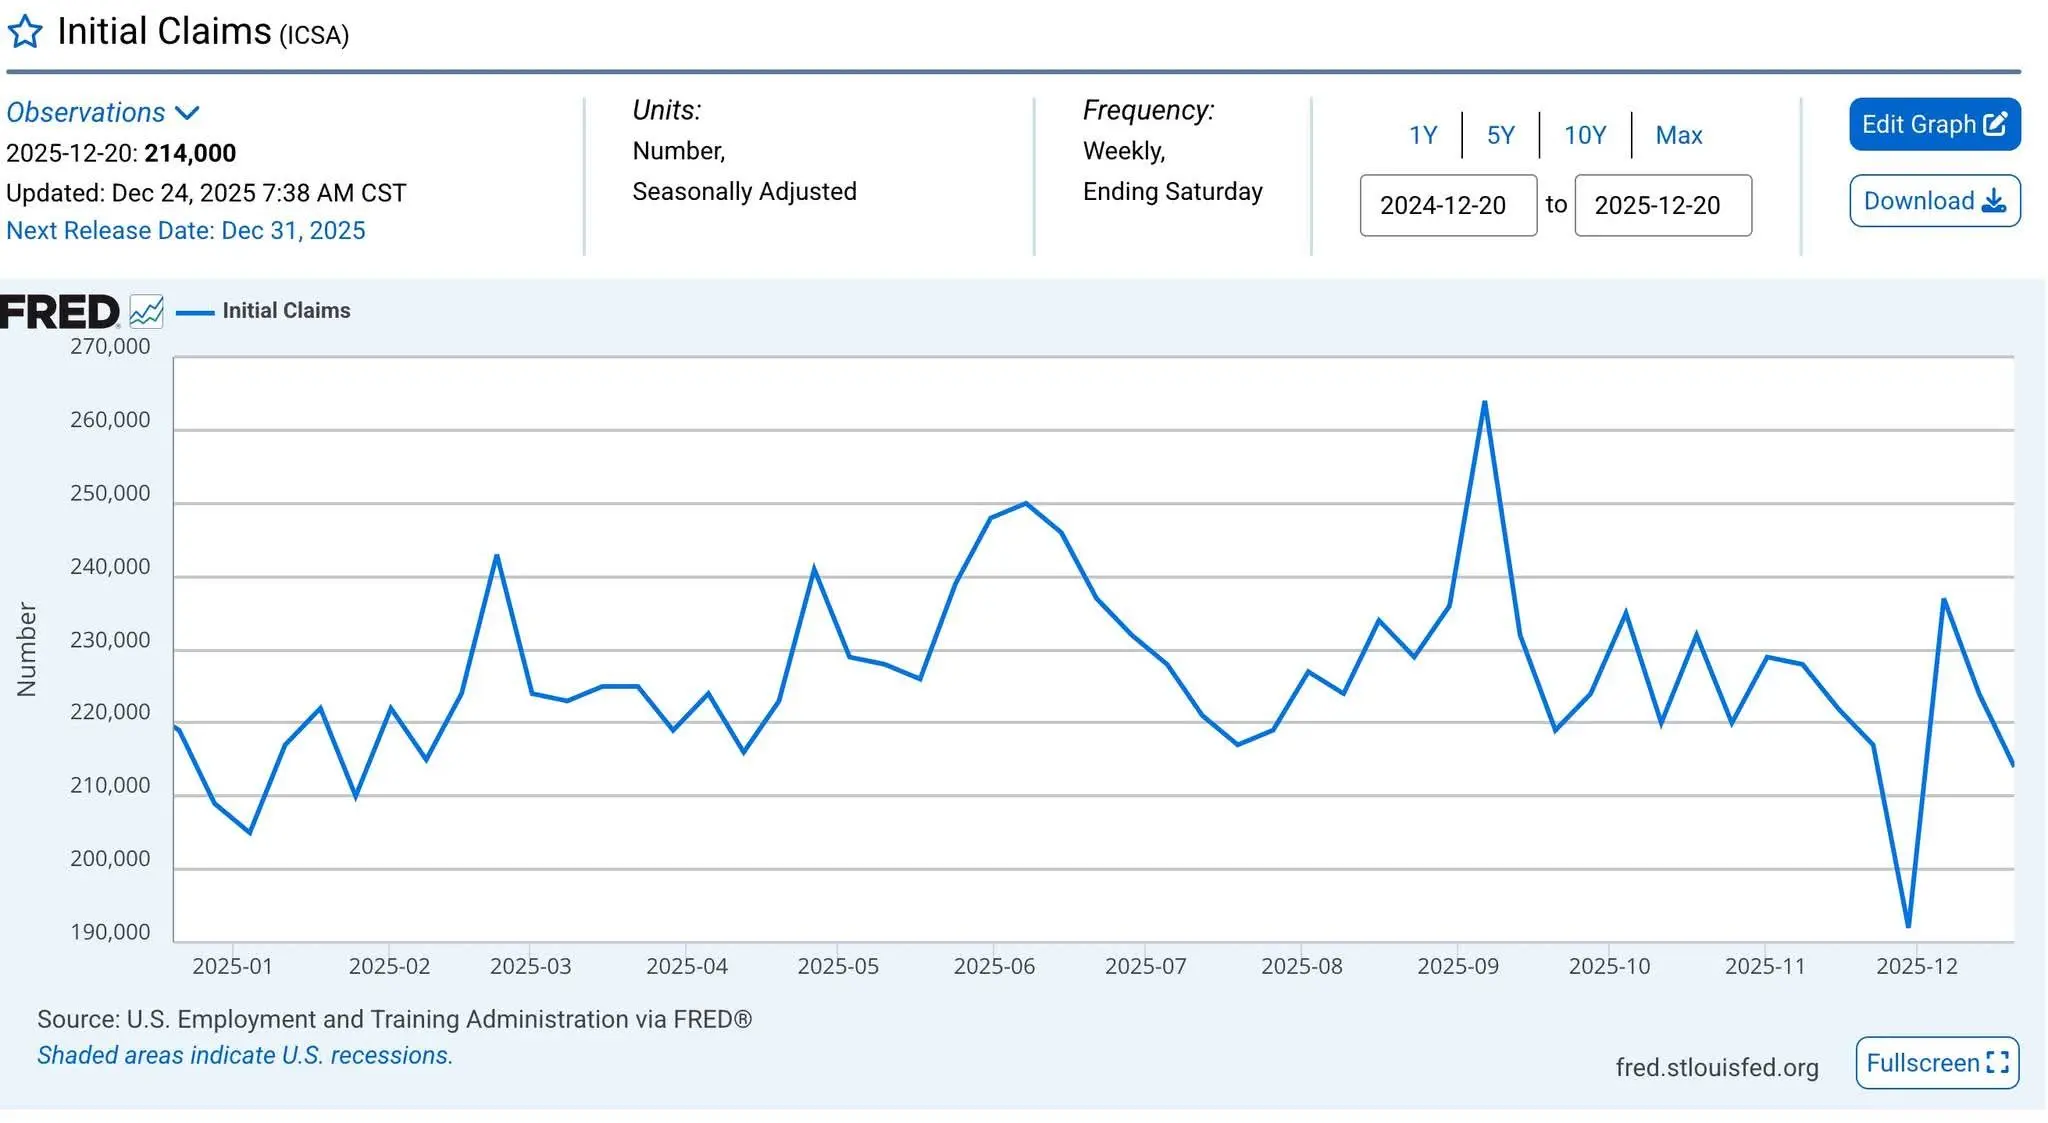Image resolution: width=2048 pixels, height=1123 pixels.
Task: Click the start date field 2024-12-20
Action: tap(1447, 205)
